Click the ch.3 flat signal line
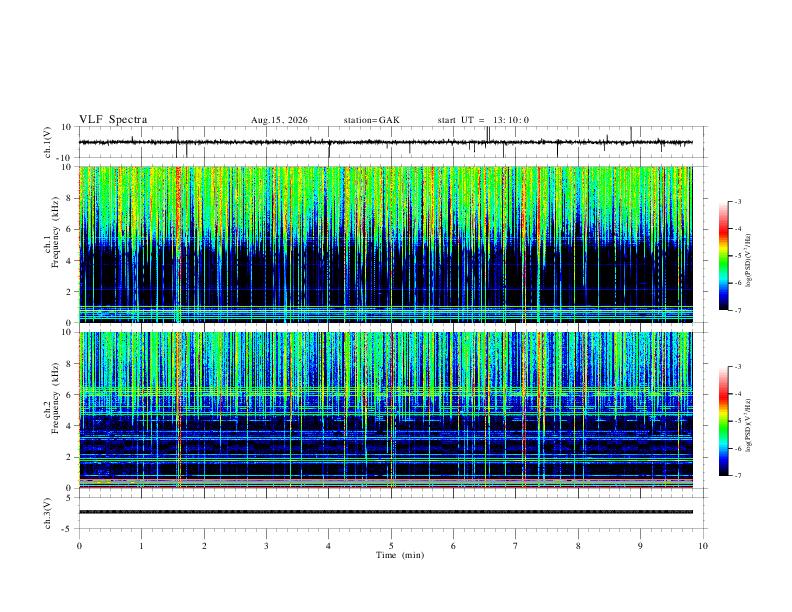 [386, 512]
